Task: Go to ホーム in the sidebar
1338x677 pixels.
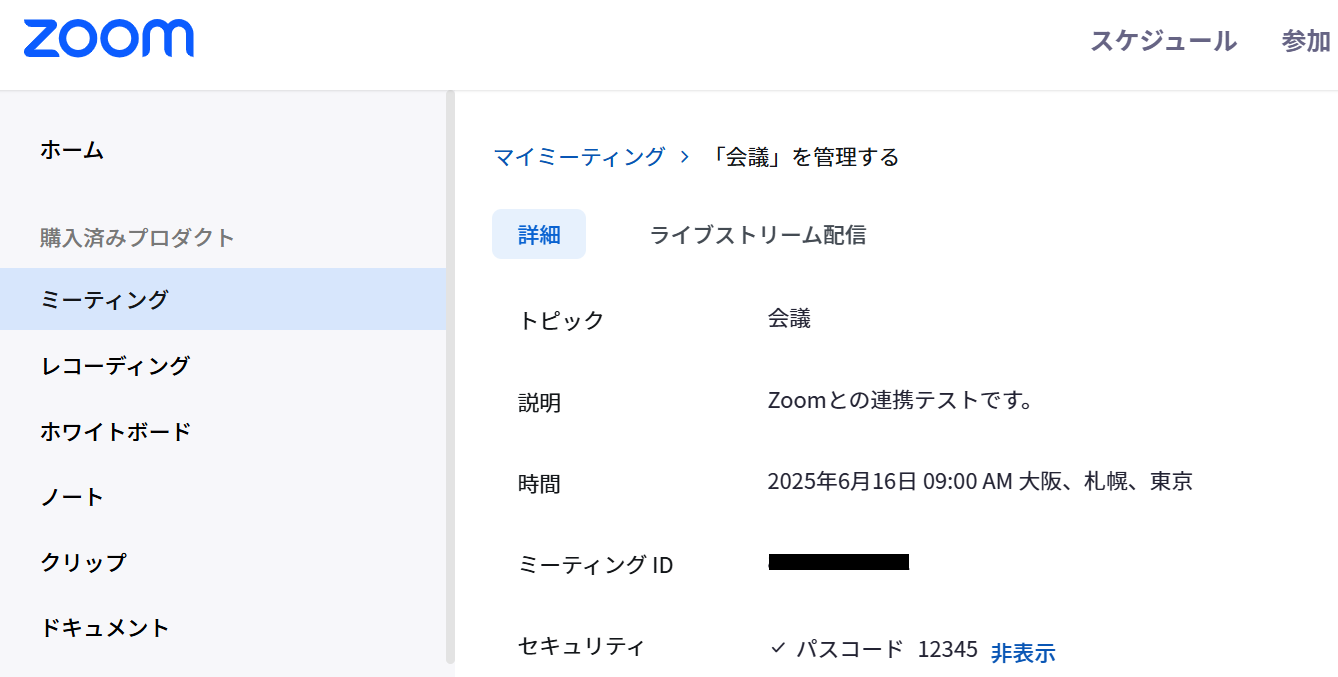Action: 72,150
